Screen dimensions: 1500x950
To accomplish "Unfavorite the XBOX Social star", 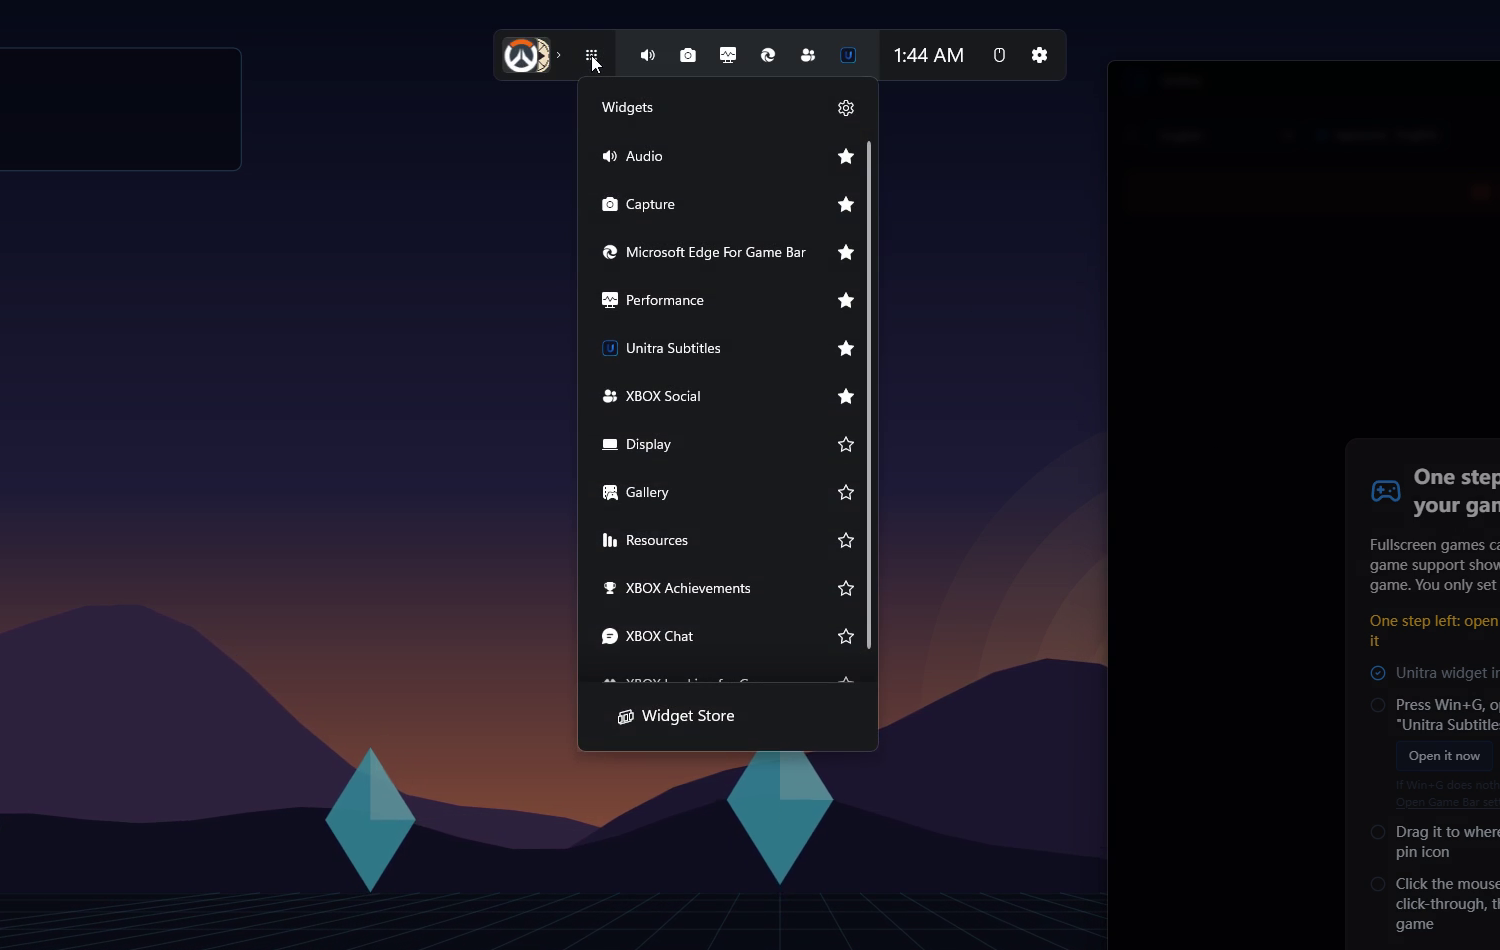I will (846, 396).
